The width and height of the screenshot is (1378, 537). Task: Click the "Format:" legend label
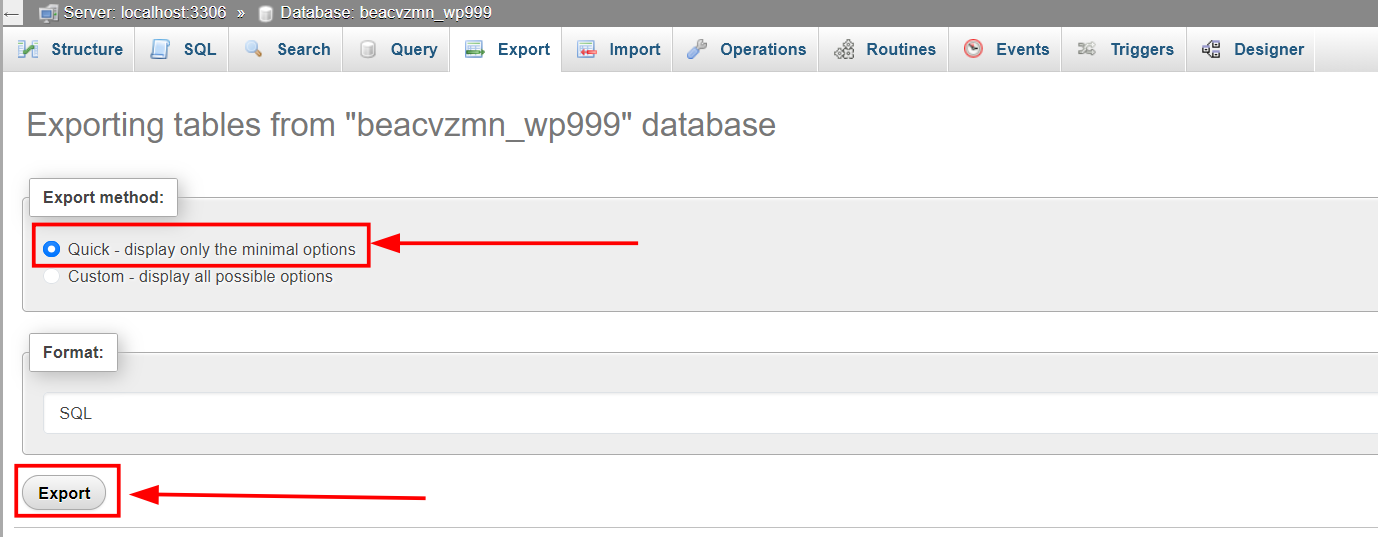[x=73, y=352]
